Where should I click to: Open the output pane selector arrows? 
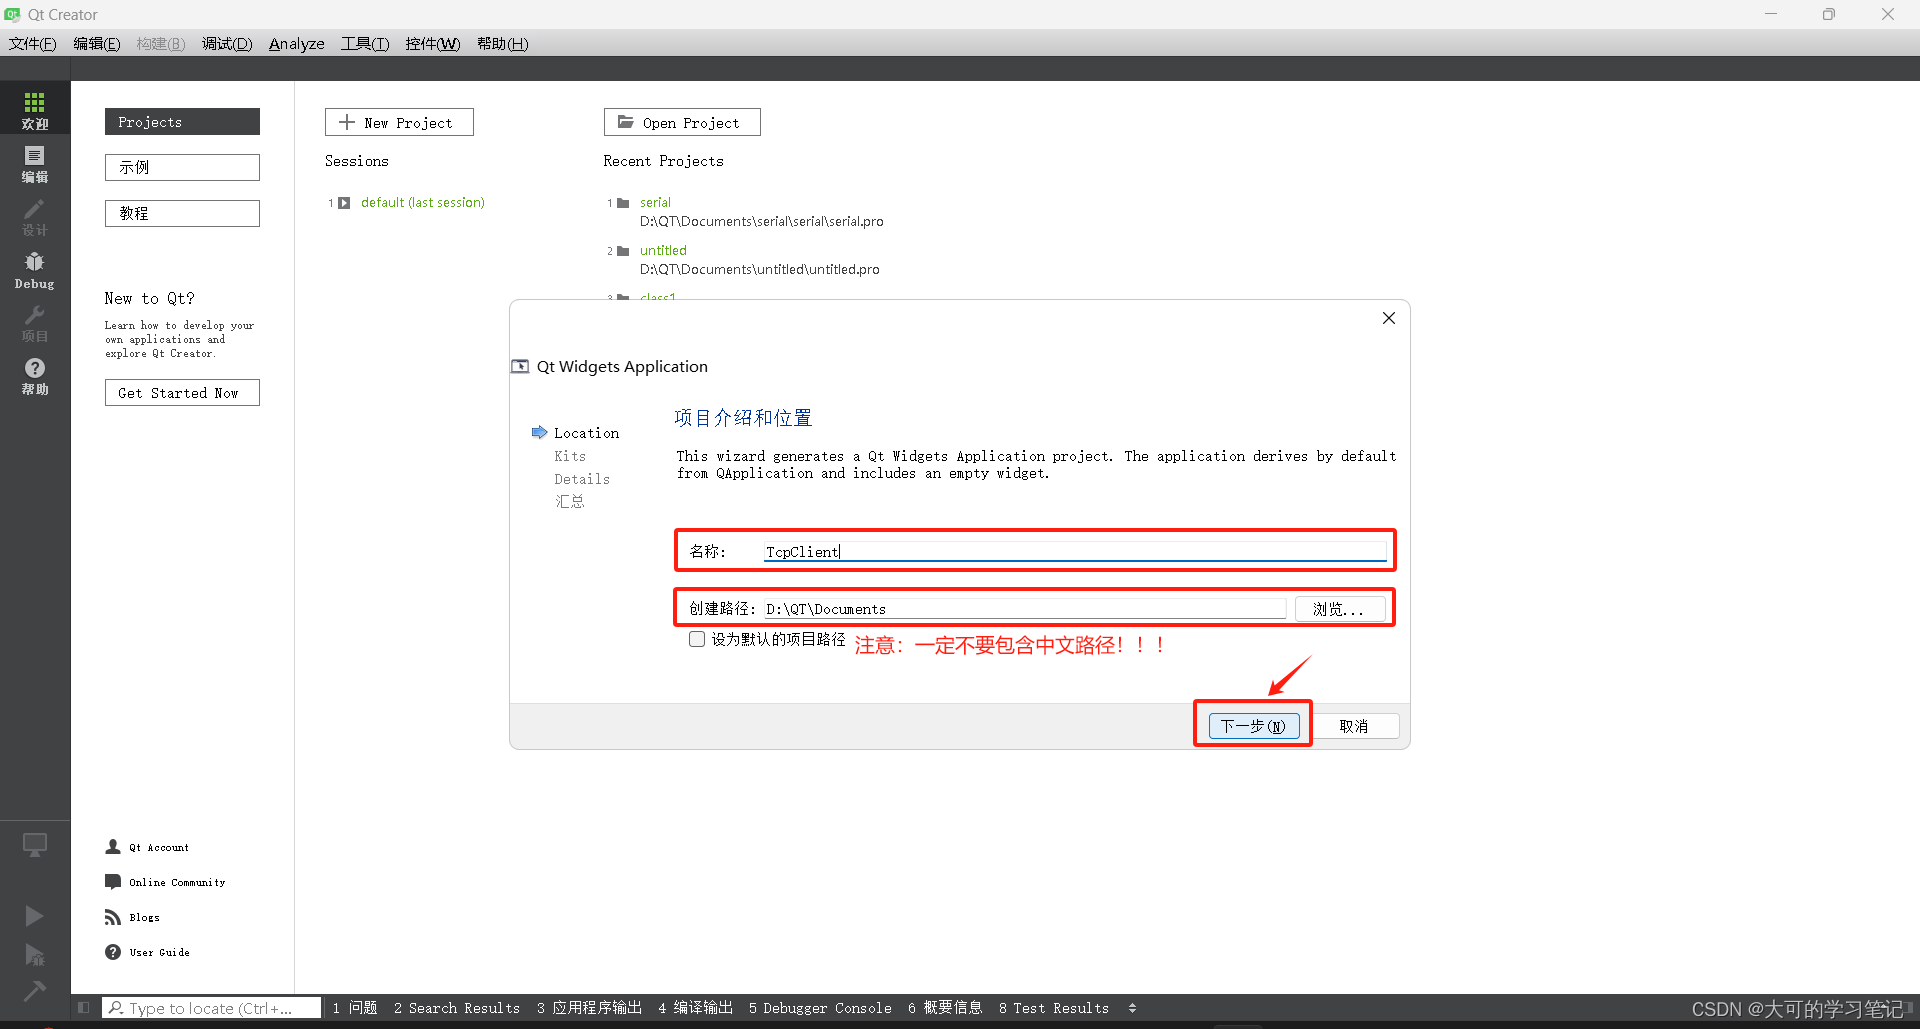click(1133, 1008)
